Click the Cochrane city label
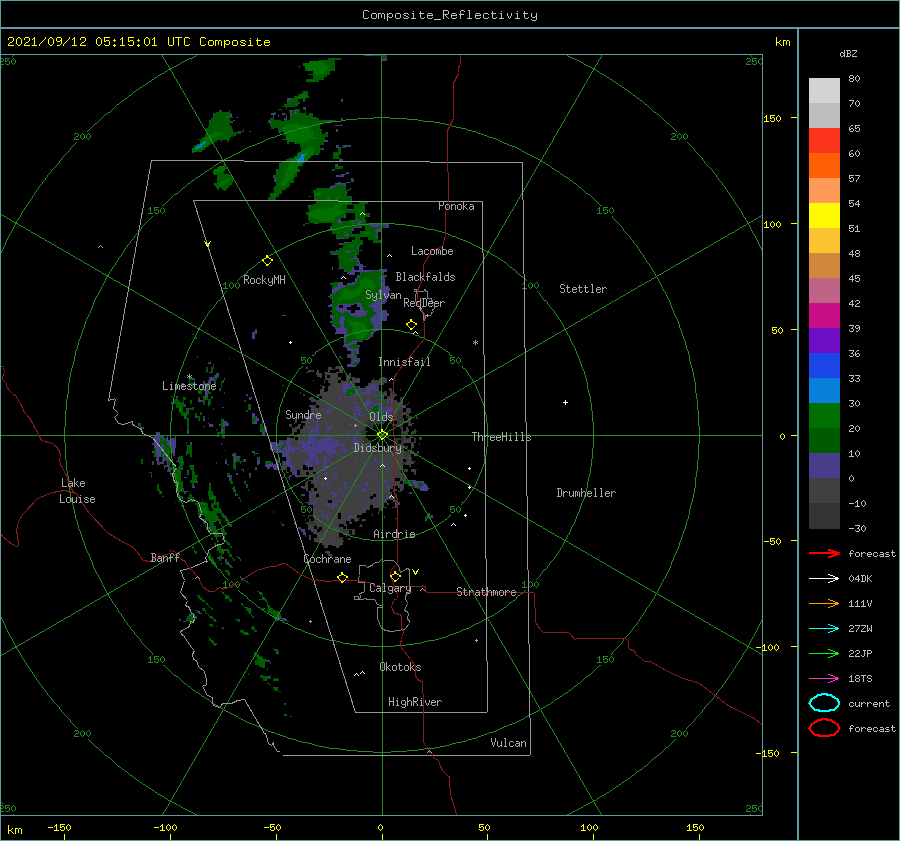Screen dimensions: 900x841 [x=327, y=559]
